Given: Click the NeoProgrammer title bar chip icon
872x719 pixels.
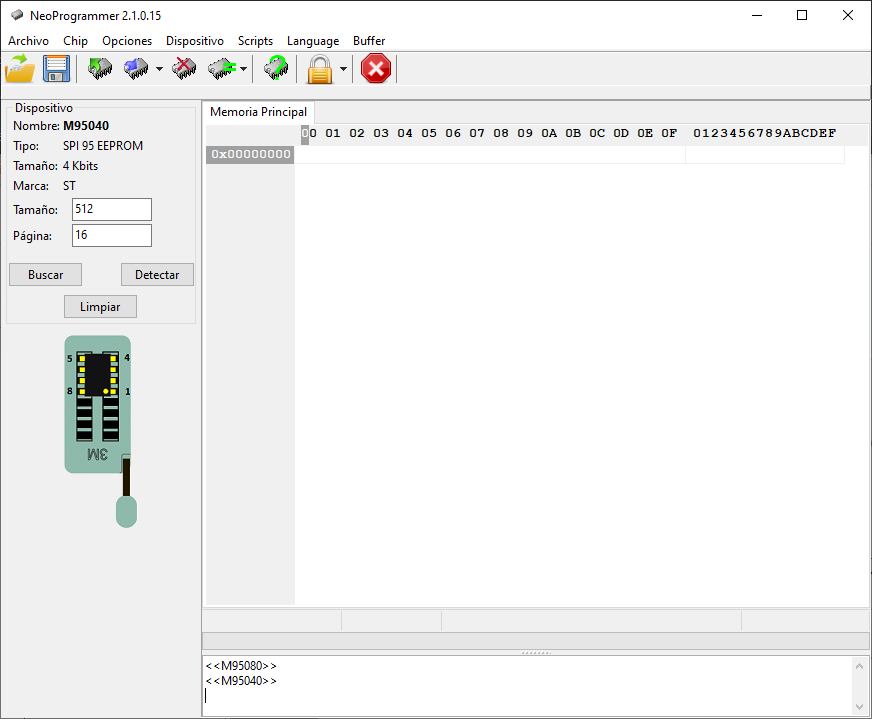Looking at the screenshot, I should coord(17,15).
